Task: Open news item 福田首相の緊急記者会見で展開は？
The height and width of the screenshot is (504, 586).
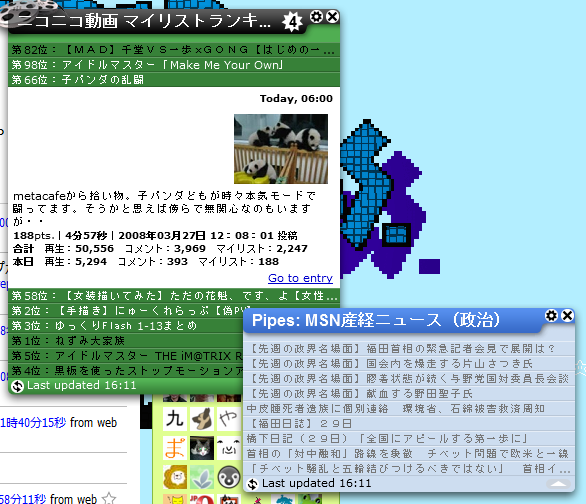Action: pos(409,349)
